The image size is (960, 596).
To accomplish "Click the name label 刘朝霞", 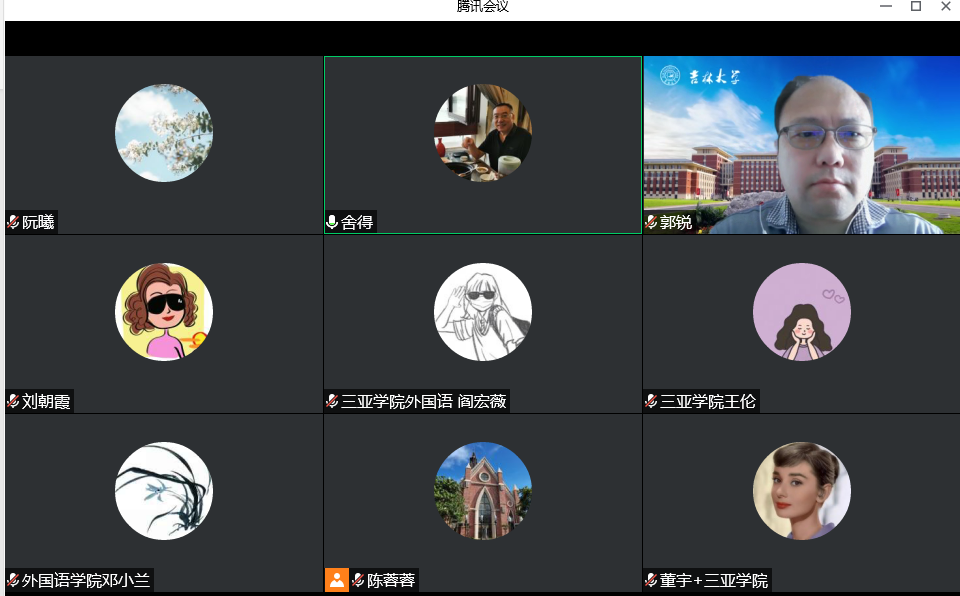I will point(46,401).
